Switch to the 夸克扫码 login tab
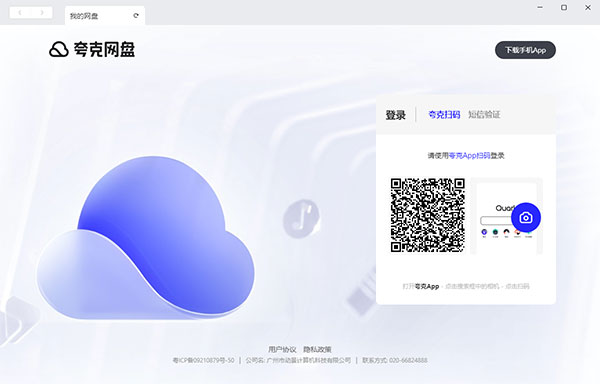The image size is (600, 384). point(444,114)
